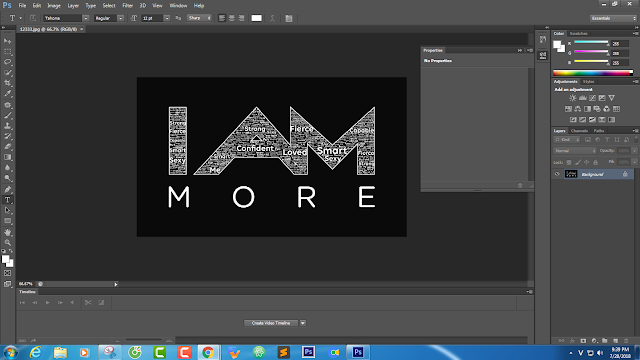Add a Levels adjustment
640x360 pixels.
[582, 98]
